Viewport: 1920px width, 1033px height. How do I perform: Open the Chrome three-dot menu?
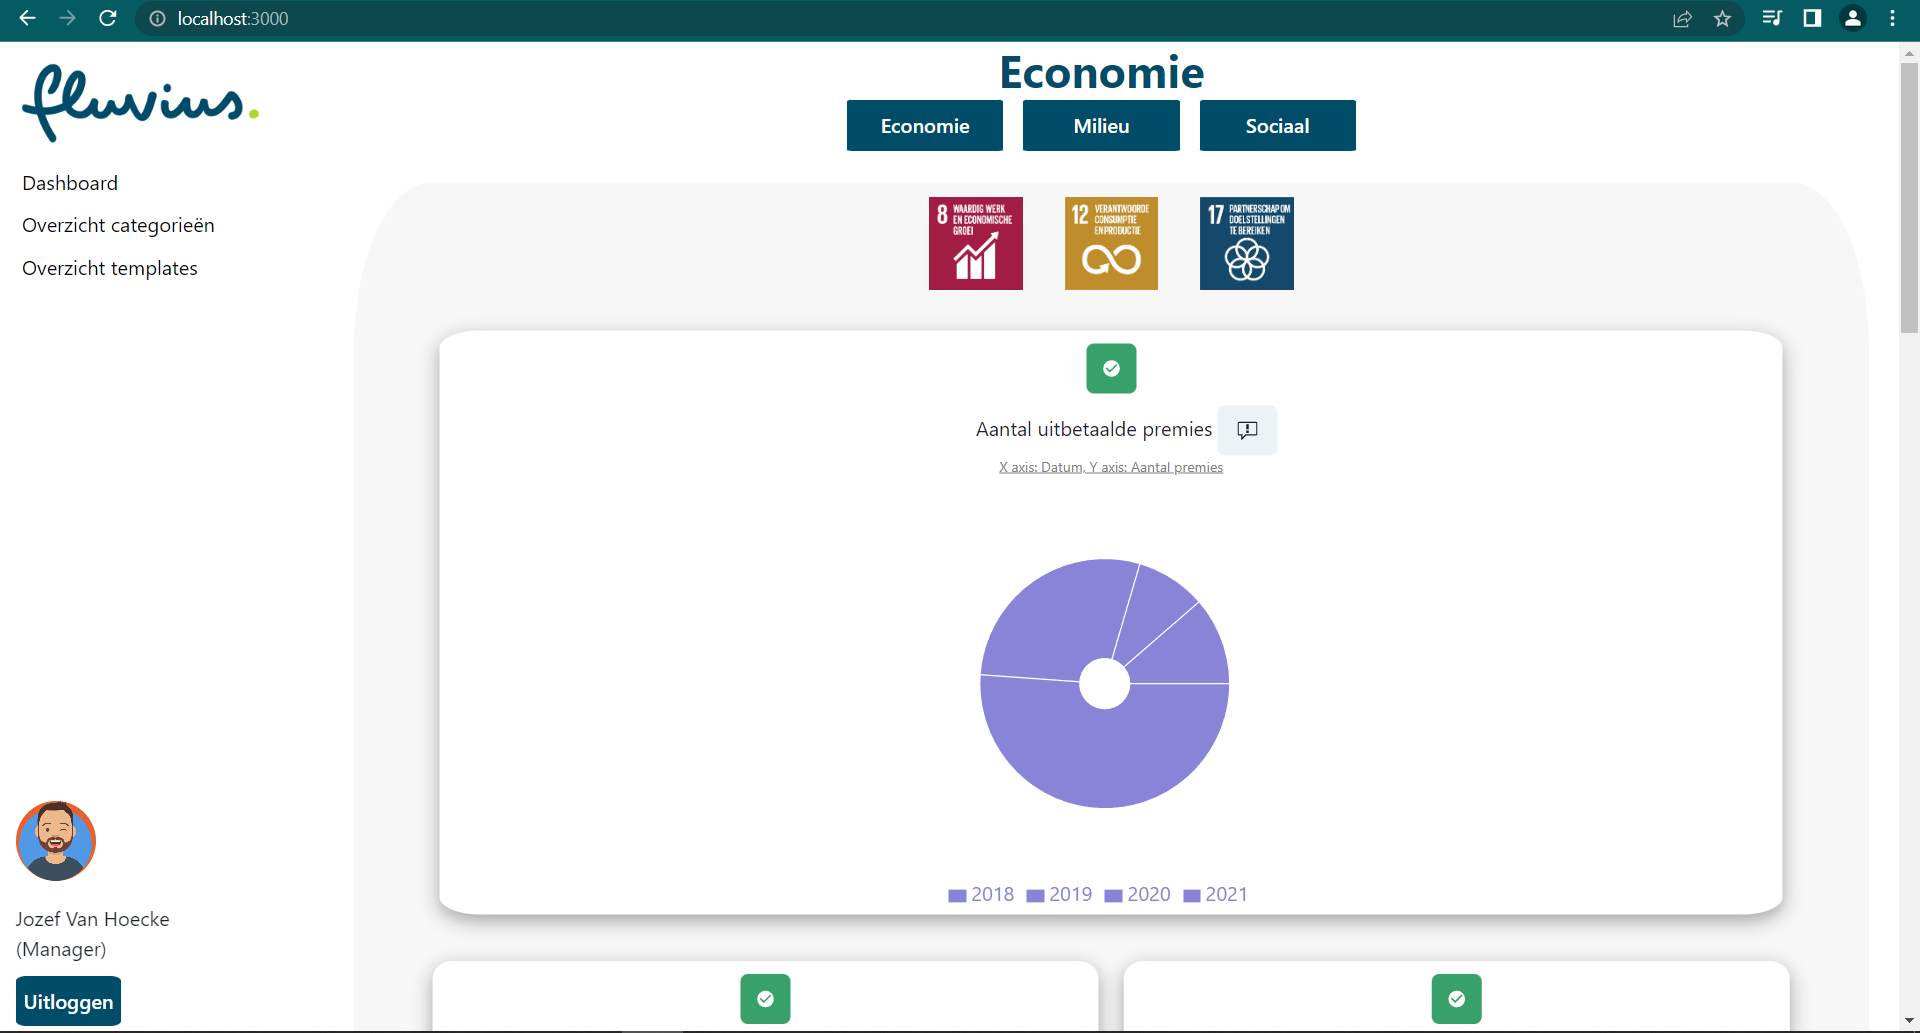tap(1893, 19)
